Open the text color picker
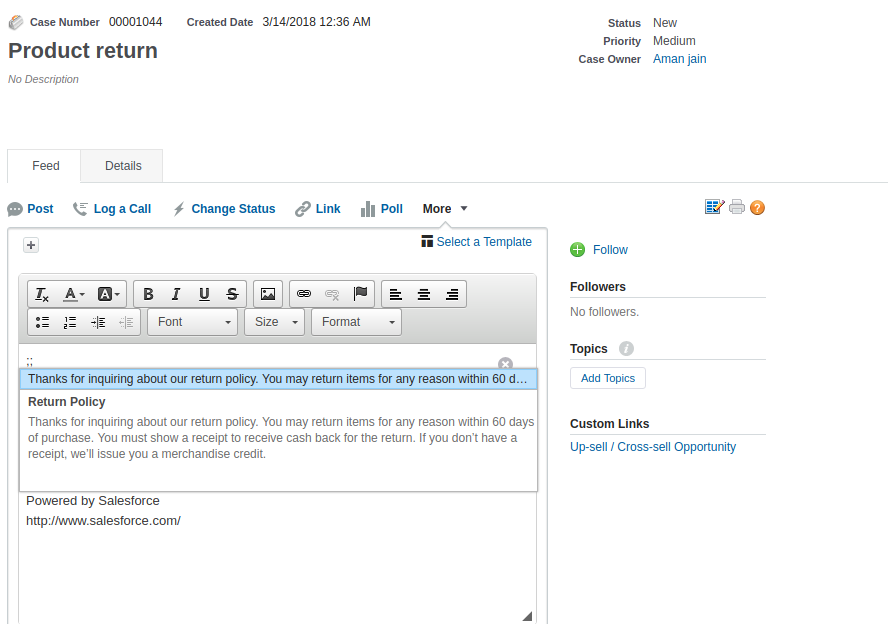 [x=74, y=294]
